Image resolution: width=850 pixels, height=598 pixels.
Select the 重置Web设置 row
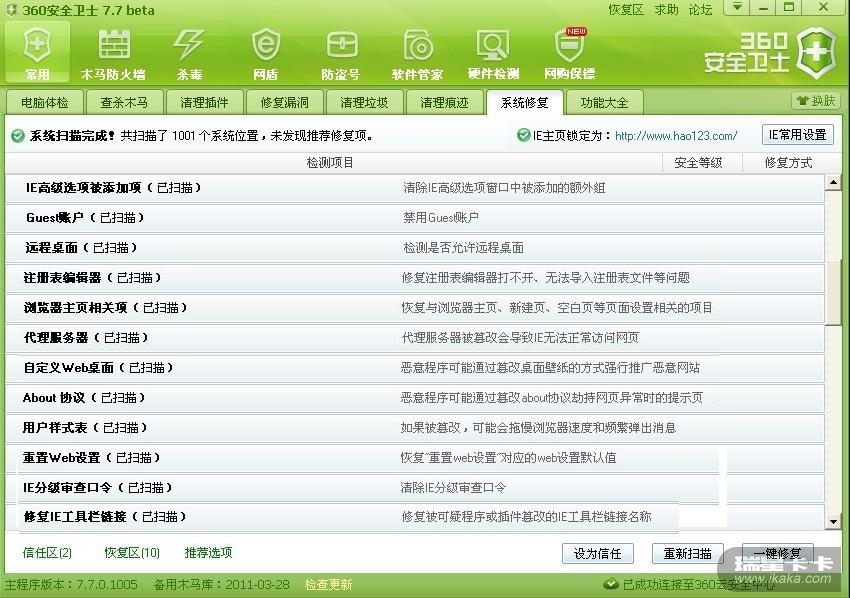[x=415, y=458]
